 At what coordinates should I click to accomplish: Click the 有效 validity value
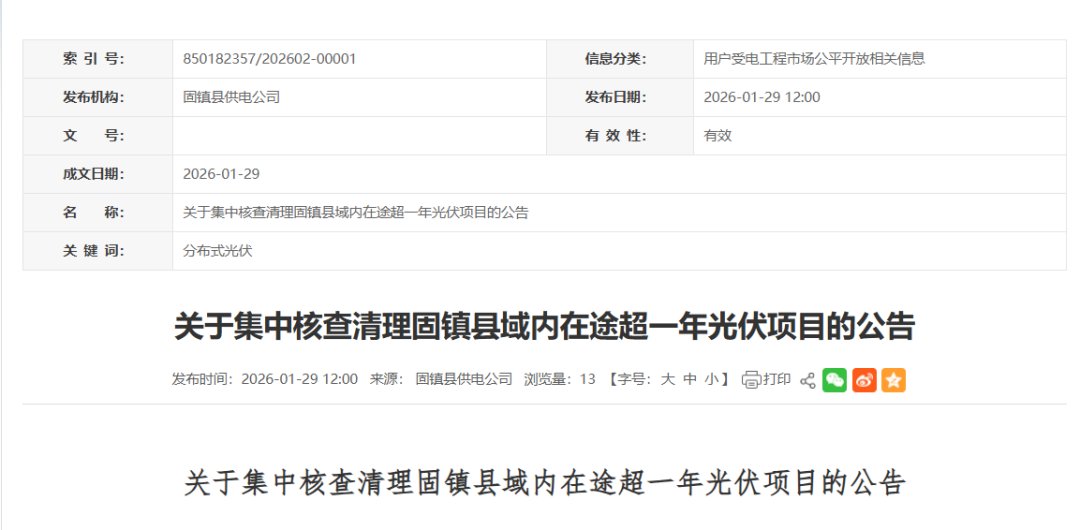click(717, 136)
